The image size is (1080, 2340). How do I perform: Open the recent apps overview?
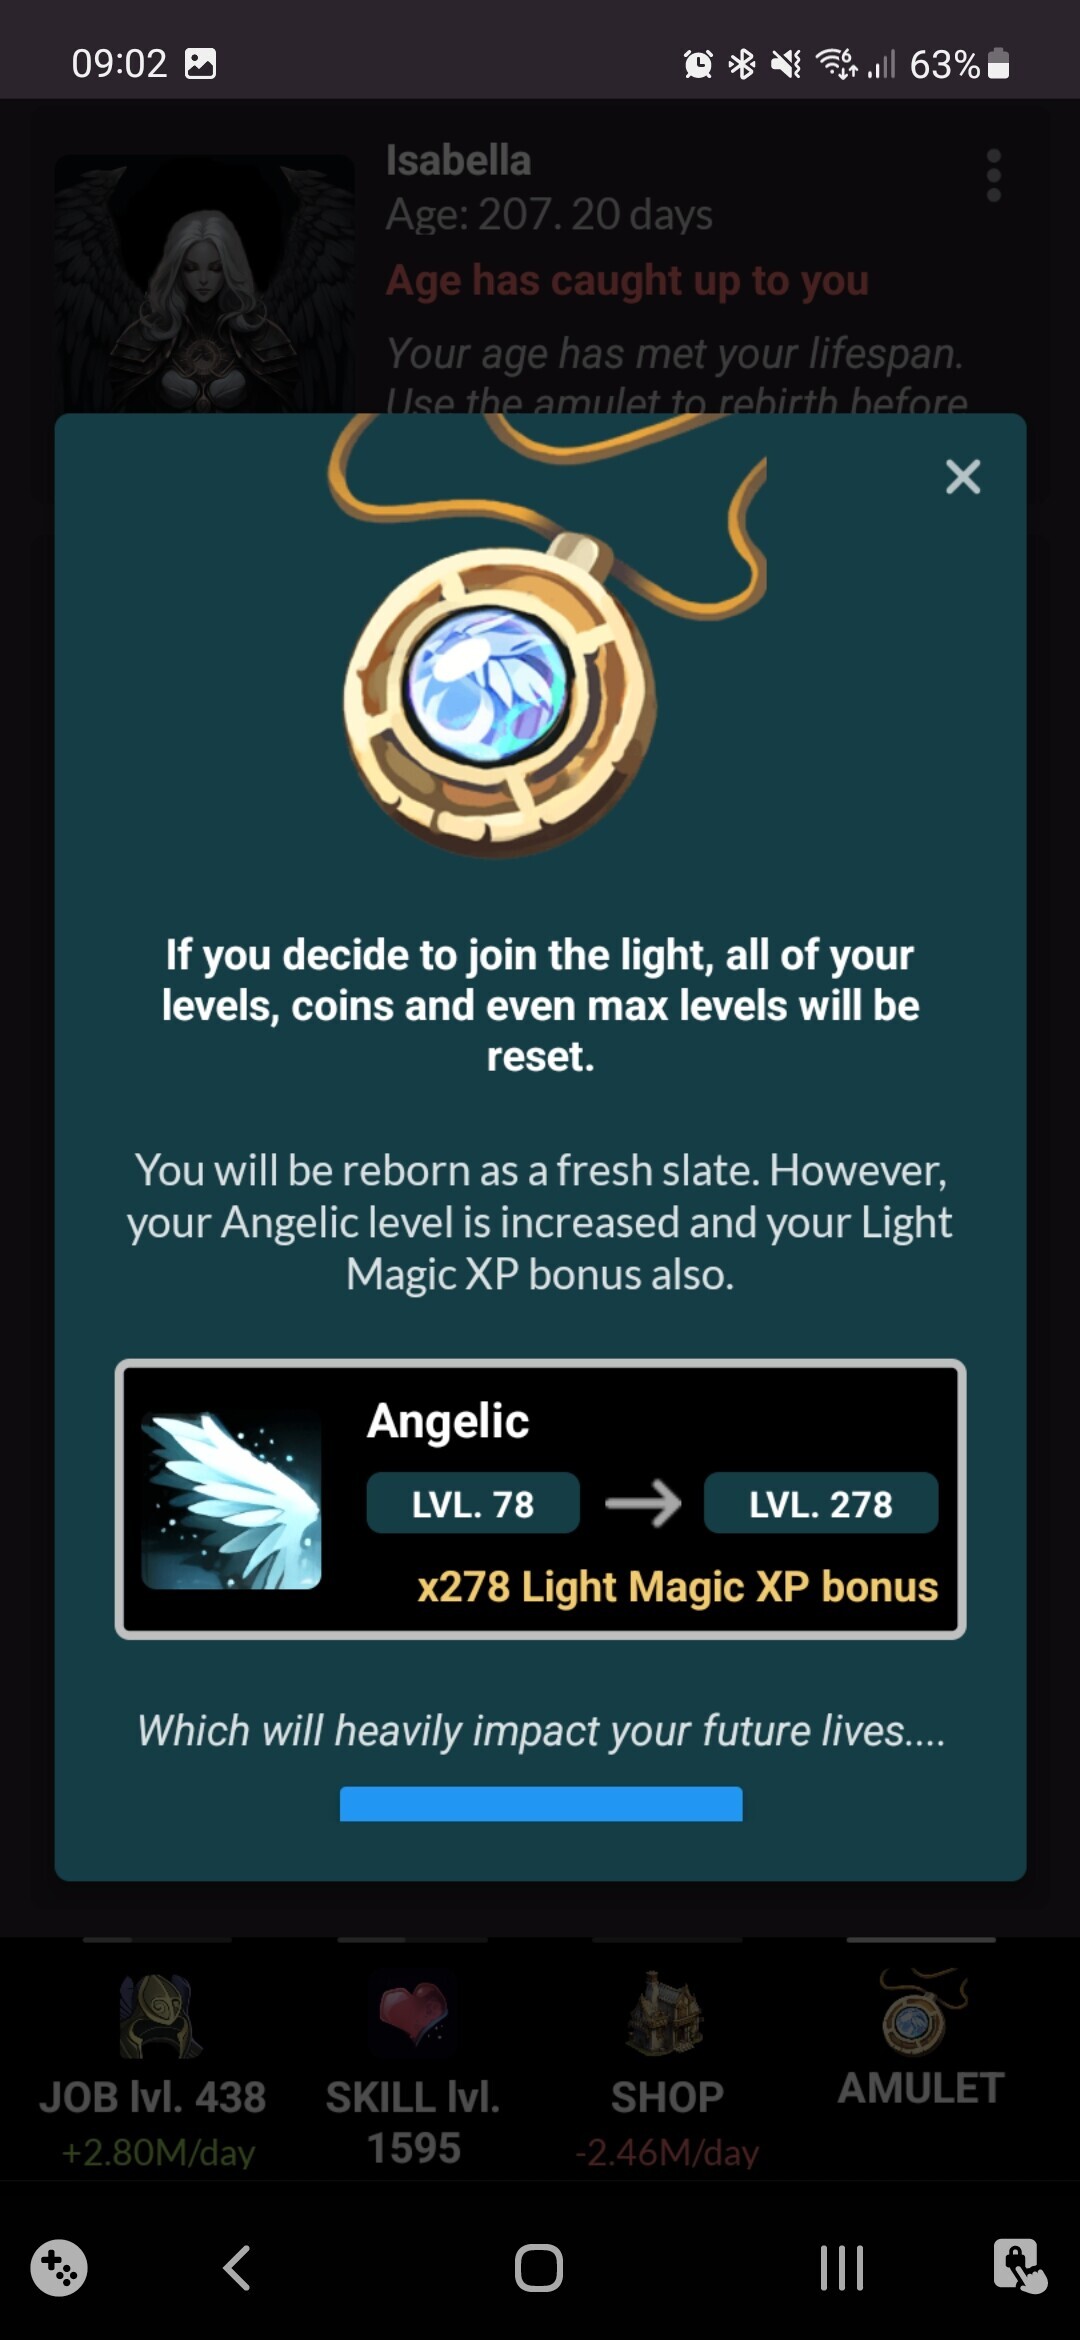(x=841, y=2267)
